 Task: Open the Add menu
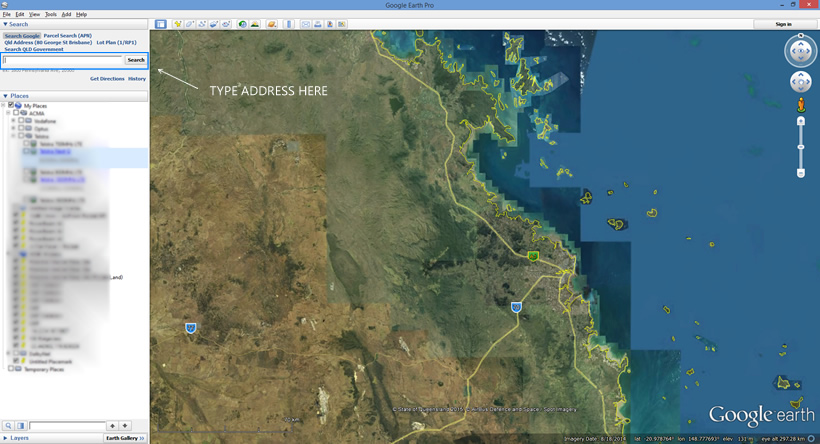[66, 15]
